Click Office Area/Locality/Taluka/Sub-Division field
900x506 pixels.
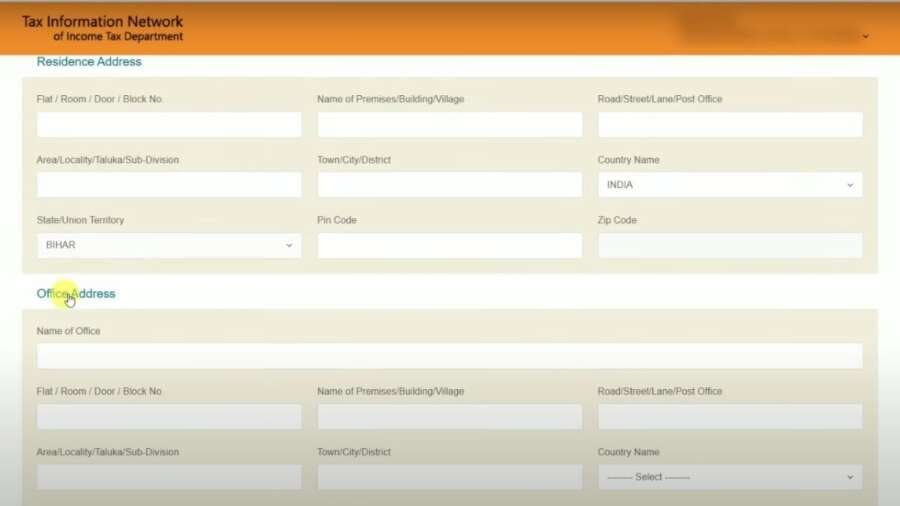coord(169,477)
